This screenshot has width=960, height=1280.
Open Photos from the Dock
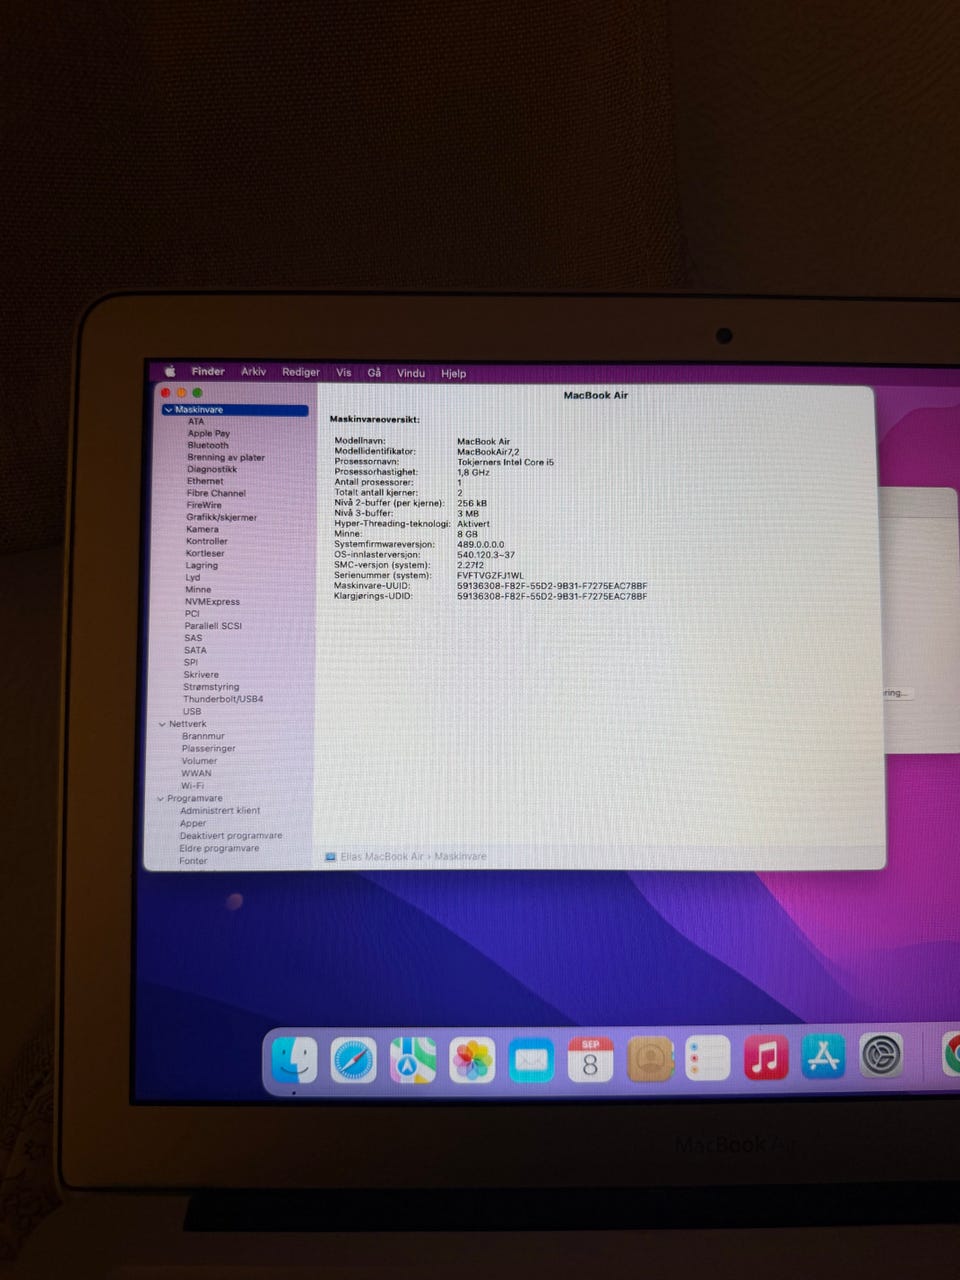[x=472, y=1060]
